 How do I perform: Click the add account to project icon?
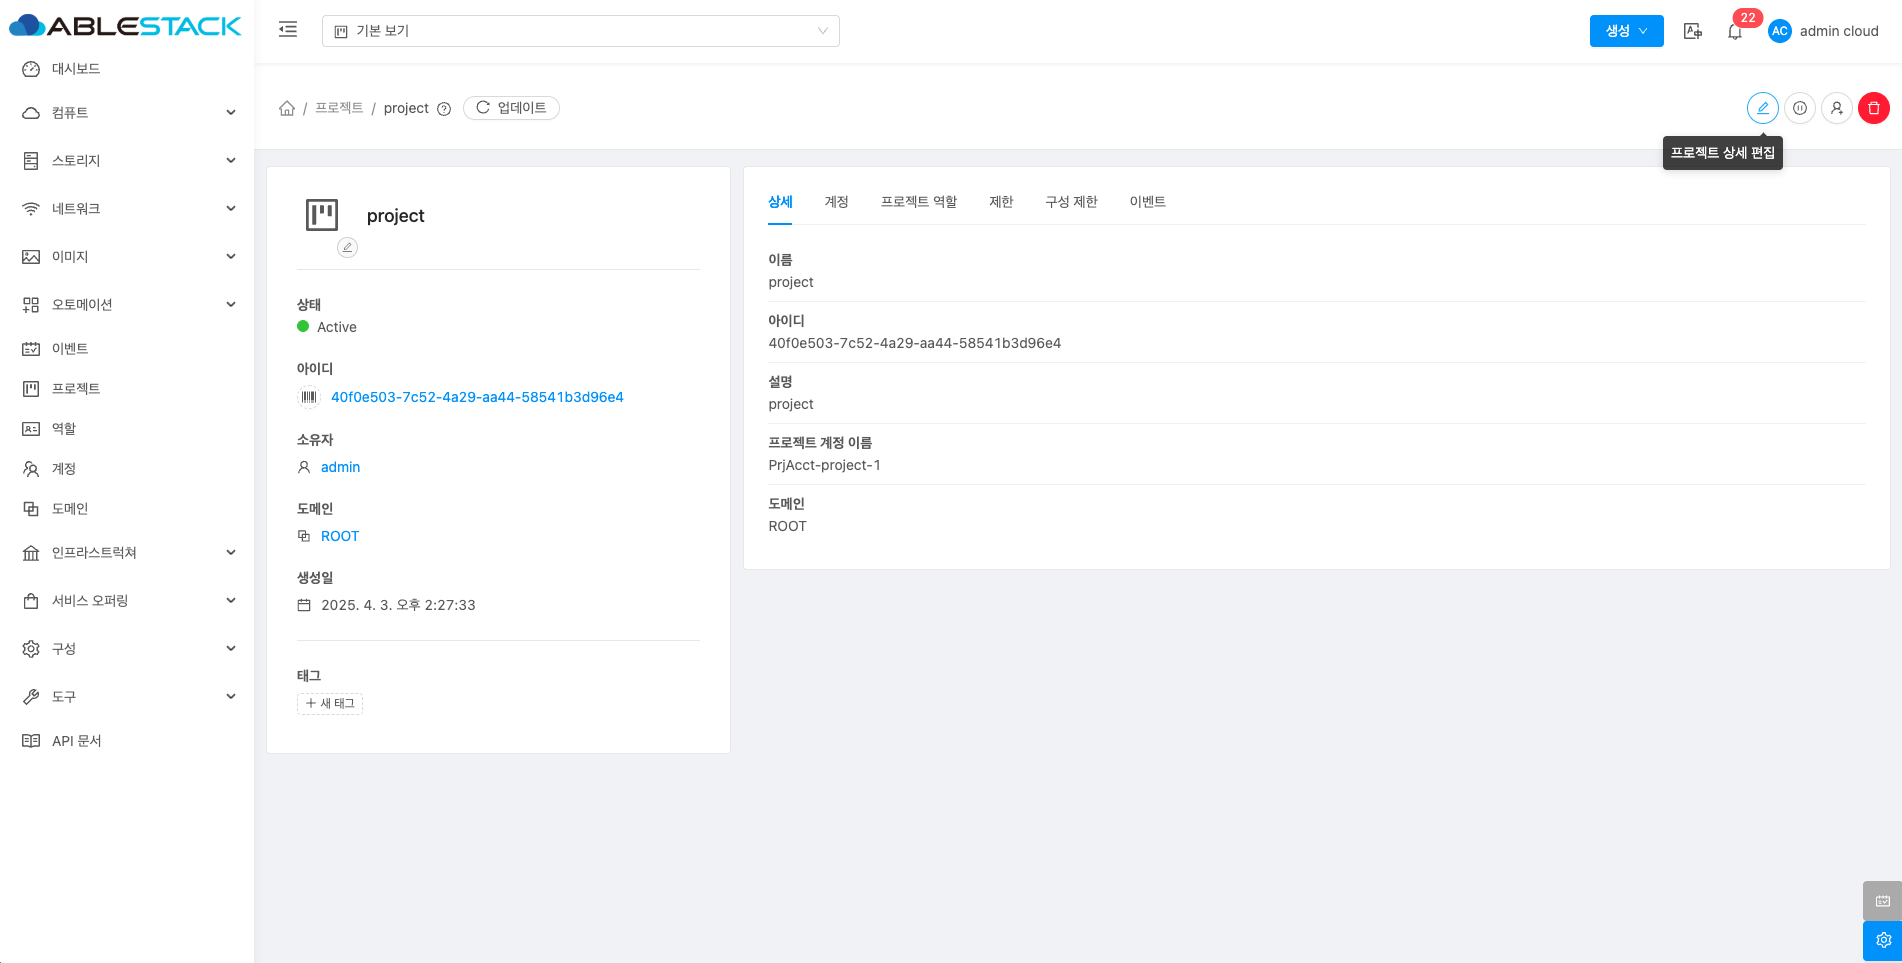tap(1836, 108)
